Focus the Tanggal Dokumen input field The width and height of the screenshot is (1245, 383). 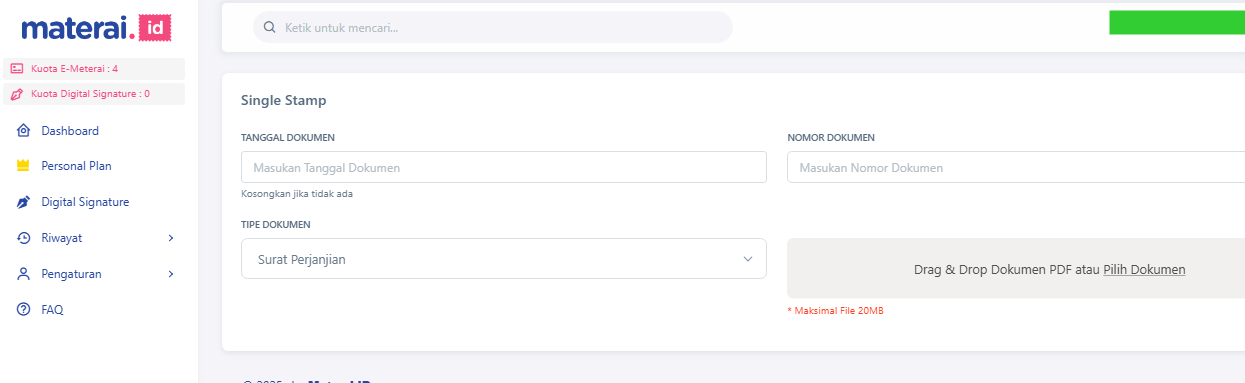point(504,168)
